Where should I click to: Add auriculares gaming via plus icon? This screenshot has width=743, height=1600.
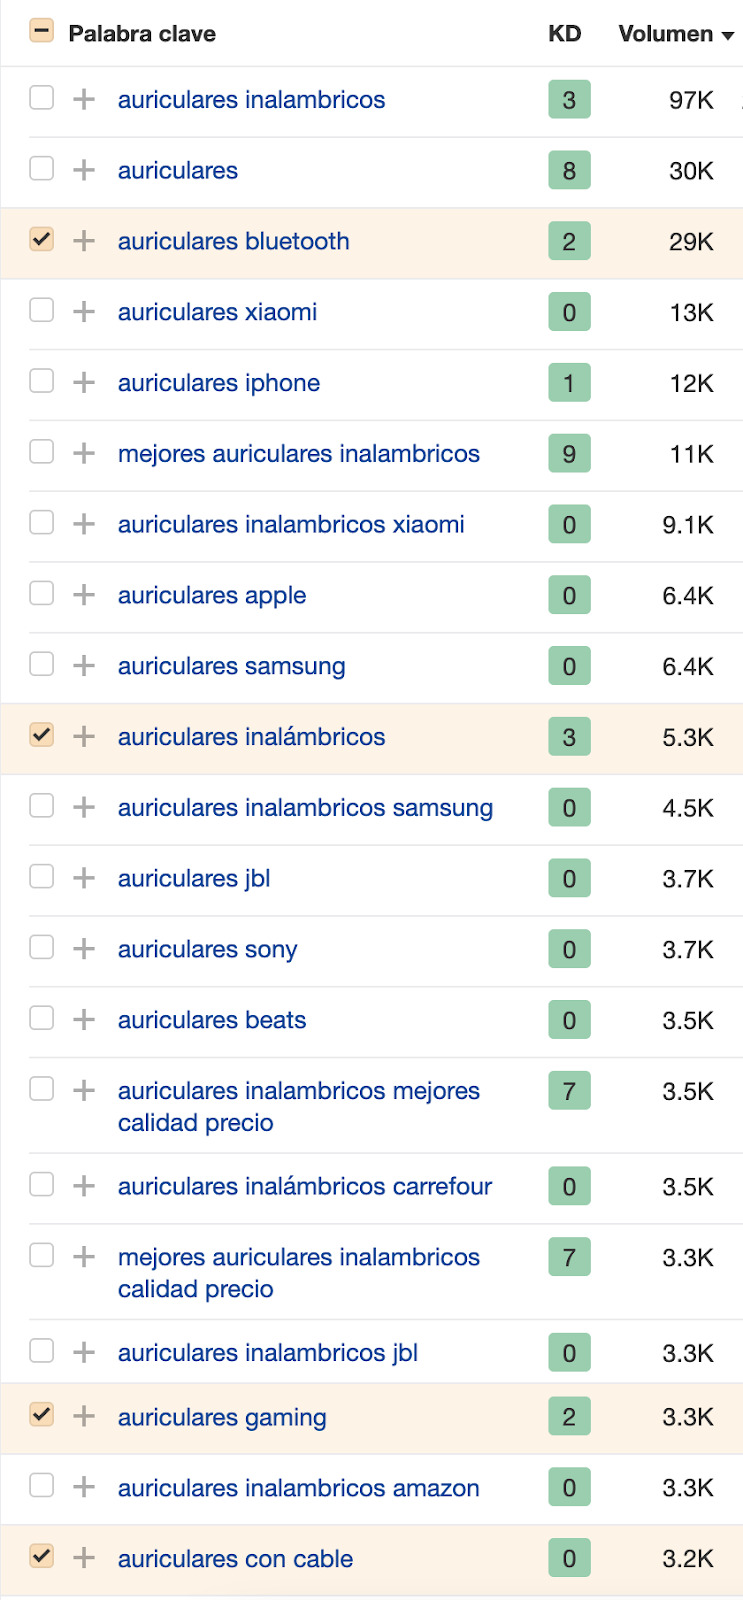[x=84, y=1416]
